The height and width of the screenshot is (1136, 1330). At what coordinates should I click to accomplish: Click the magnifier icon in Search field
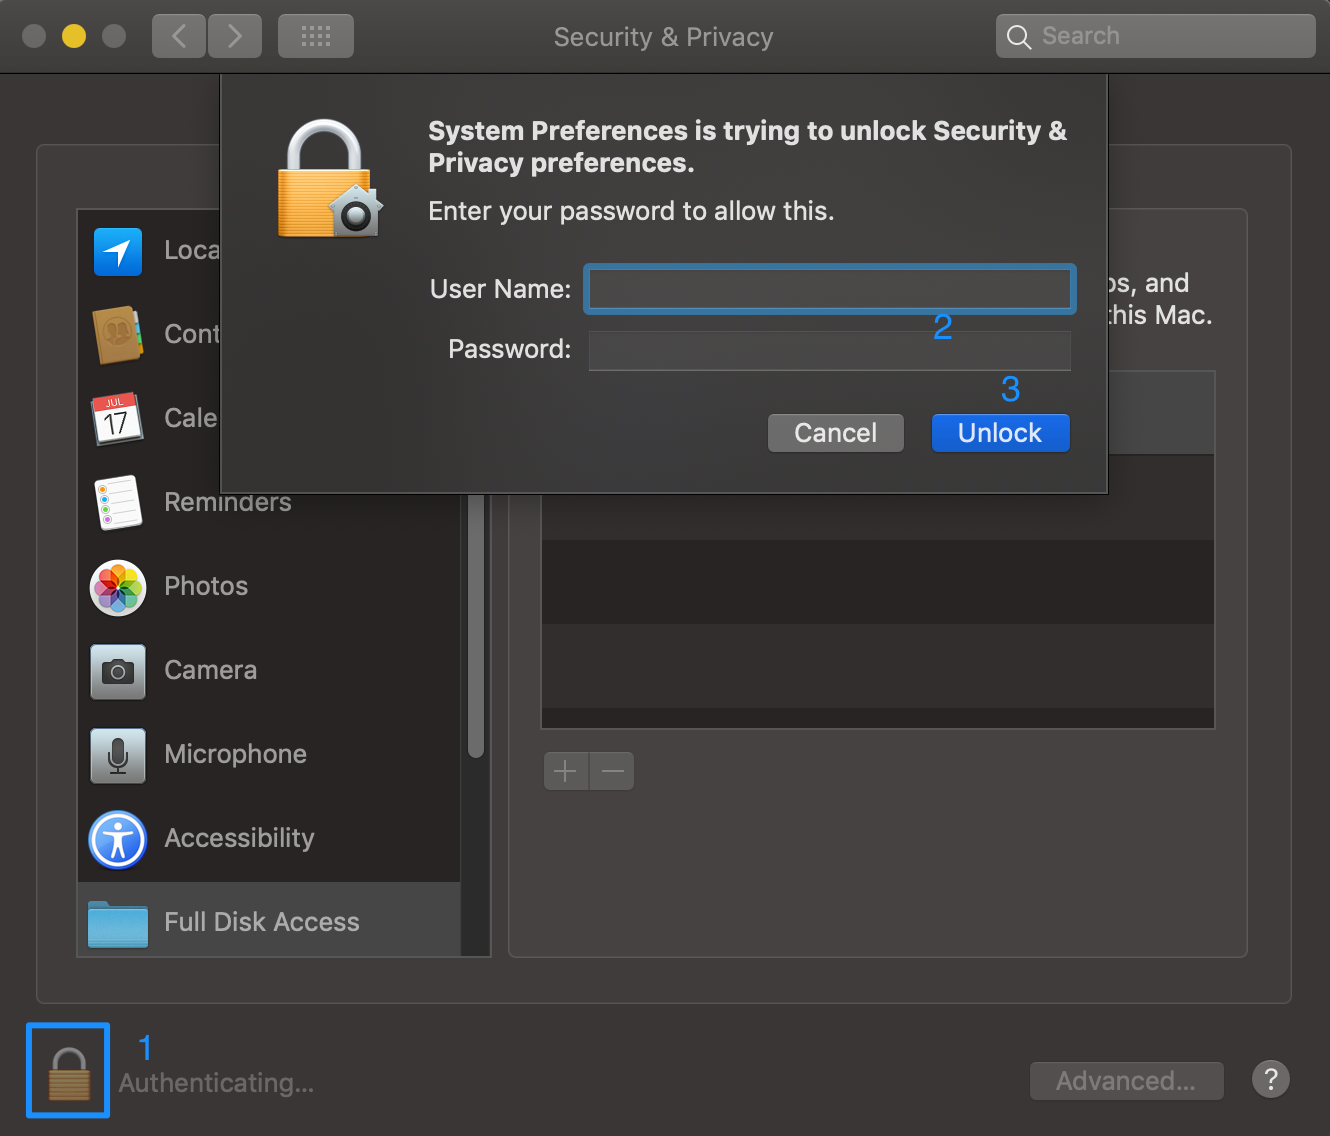pyautogui.click(x=1019, y=37)
